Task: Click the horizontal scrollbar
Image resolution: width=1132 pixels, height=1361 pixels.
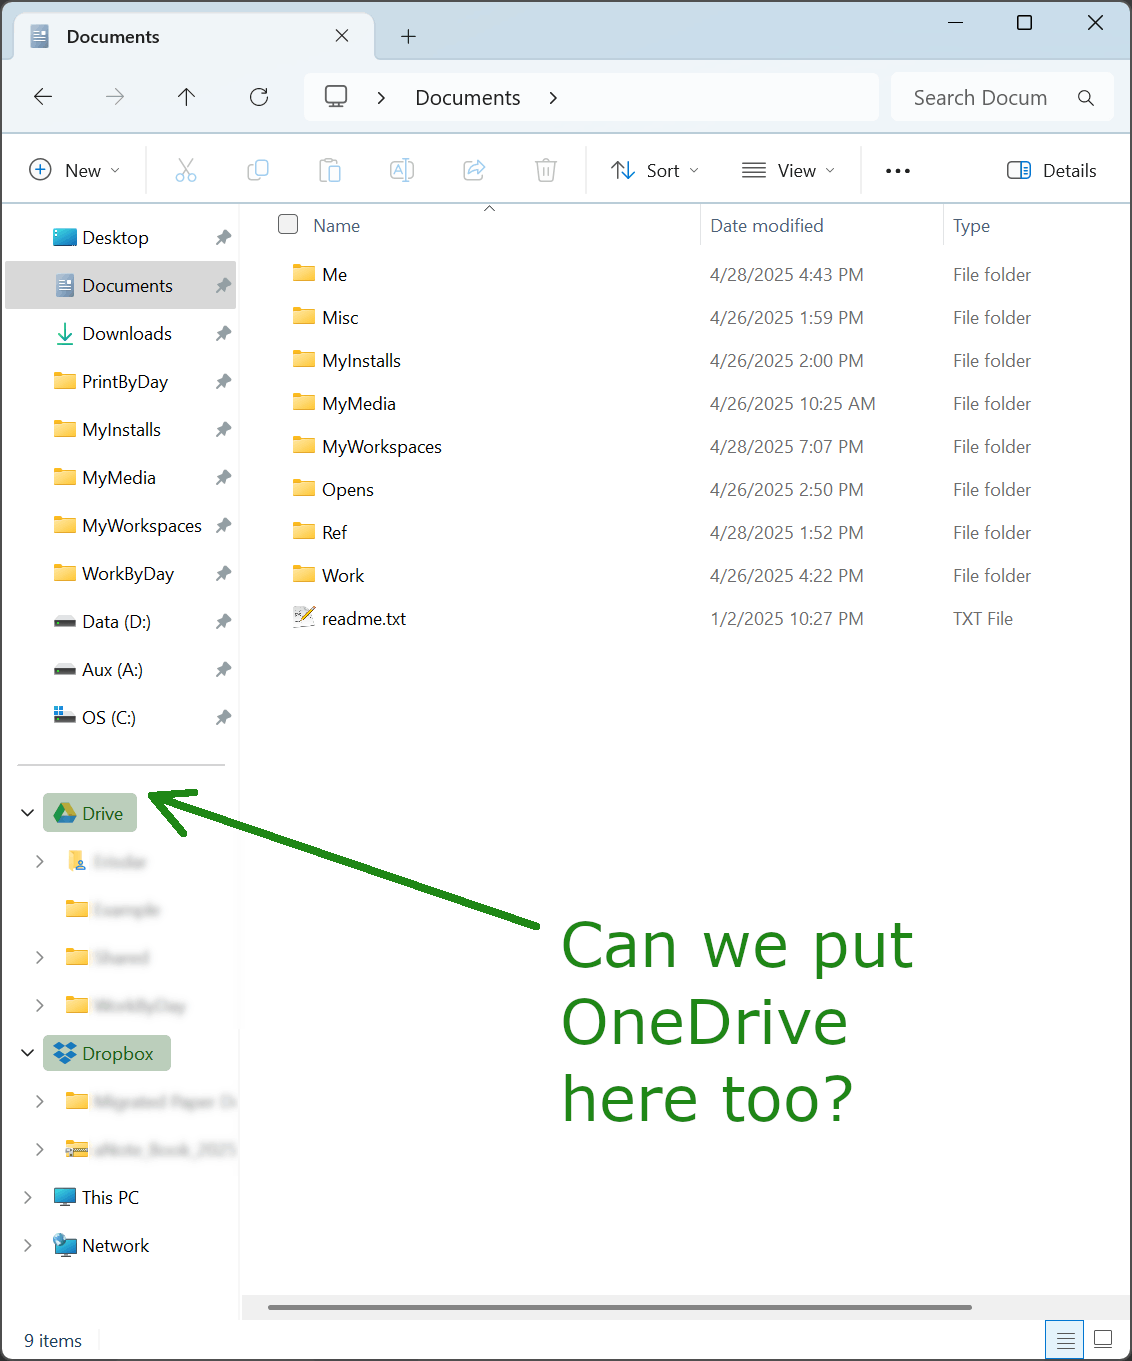Action: click(x=620, y=1307)
